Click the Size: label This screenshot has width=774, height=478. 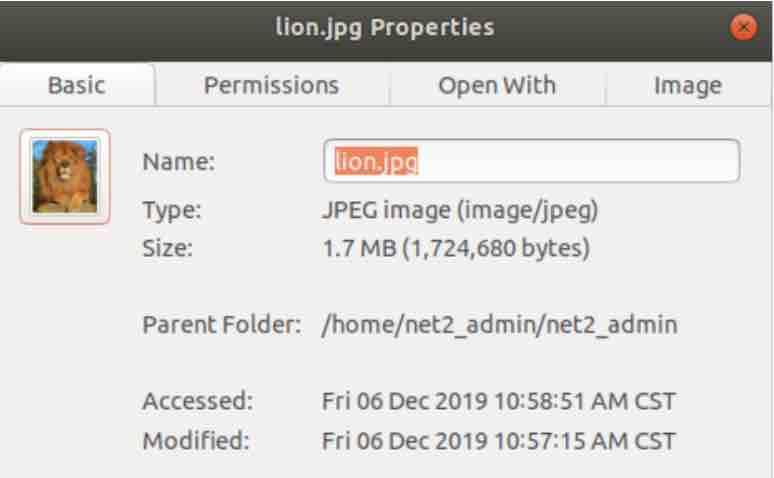pyautogui.click(x=167, y=248)
